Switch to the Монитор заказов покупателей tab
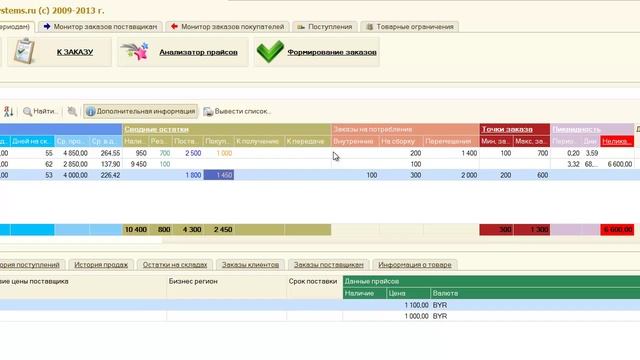This screenshot has width=640, height=360. tap(227, 27)
